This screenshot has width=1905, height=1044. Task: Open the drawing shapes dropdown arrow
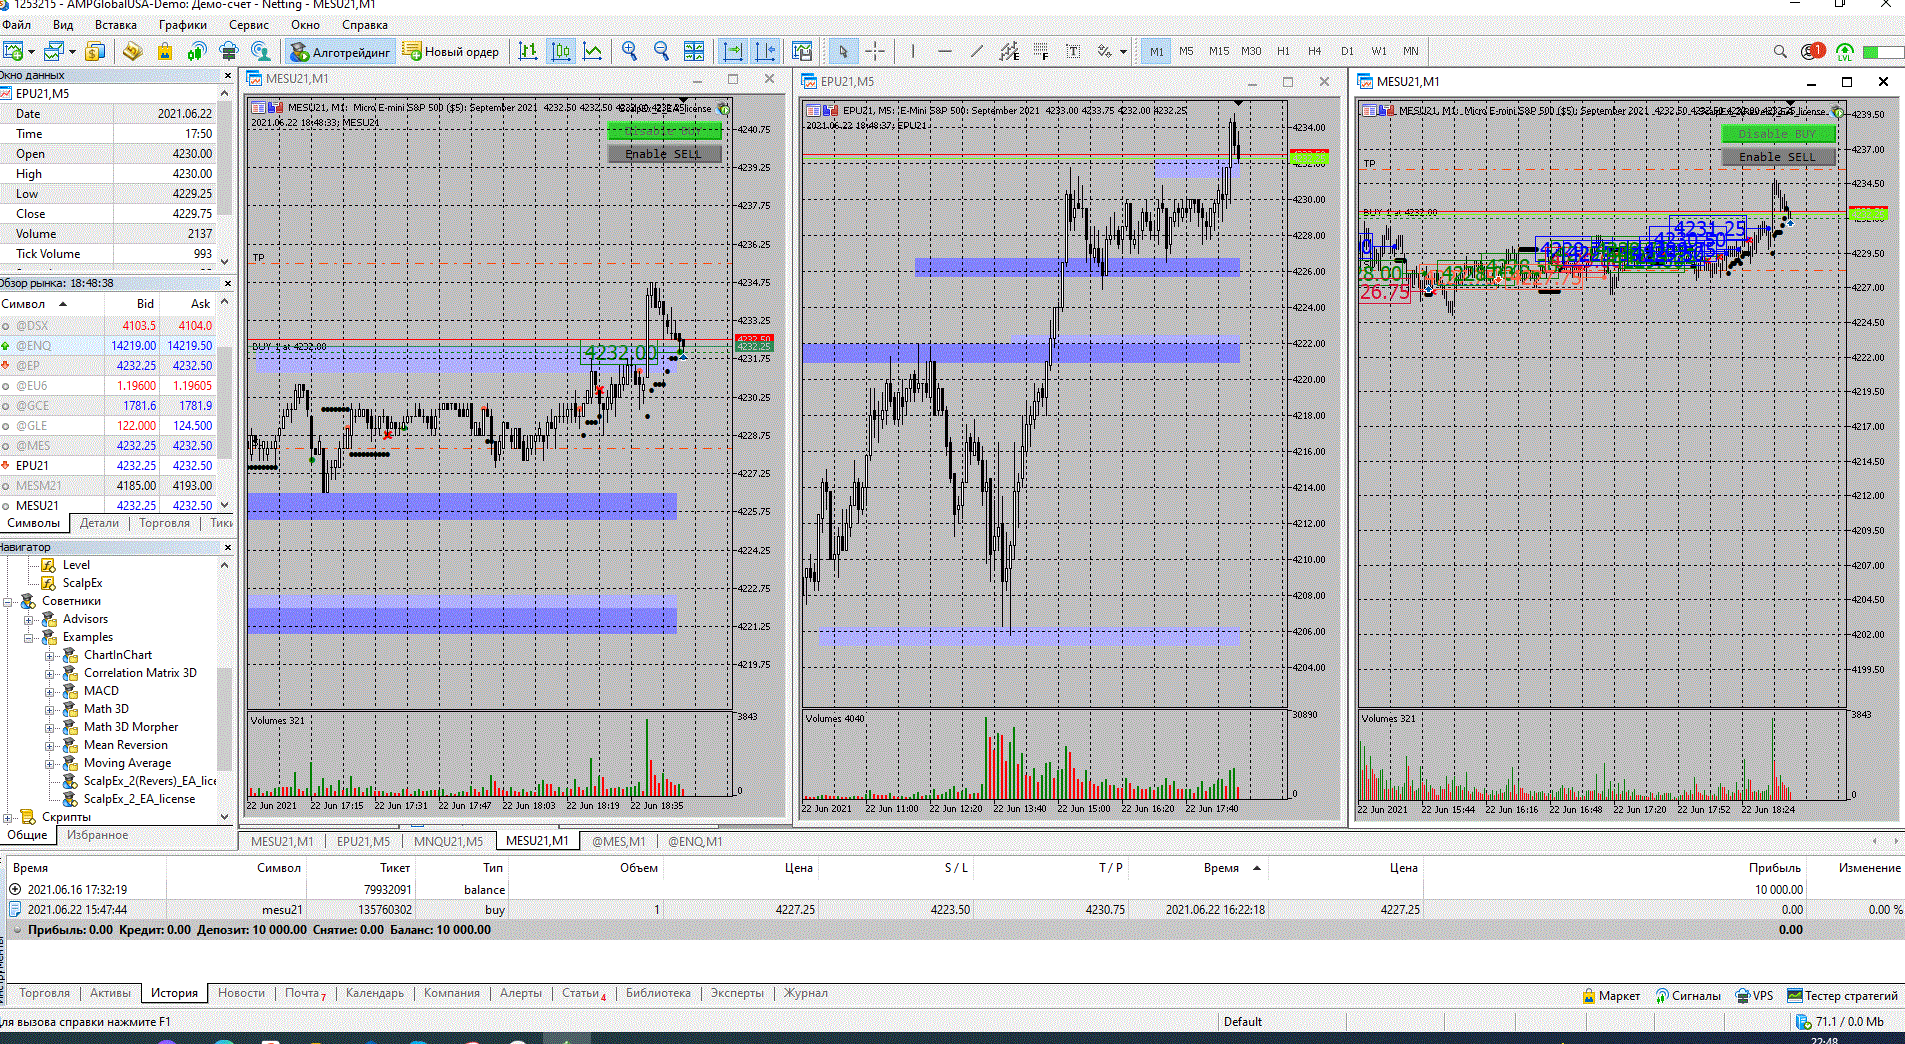tap(1123, 51)
